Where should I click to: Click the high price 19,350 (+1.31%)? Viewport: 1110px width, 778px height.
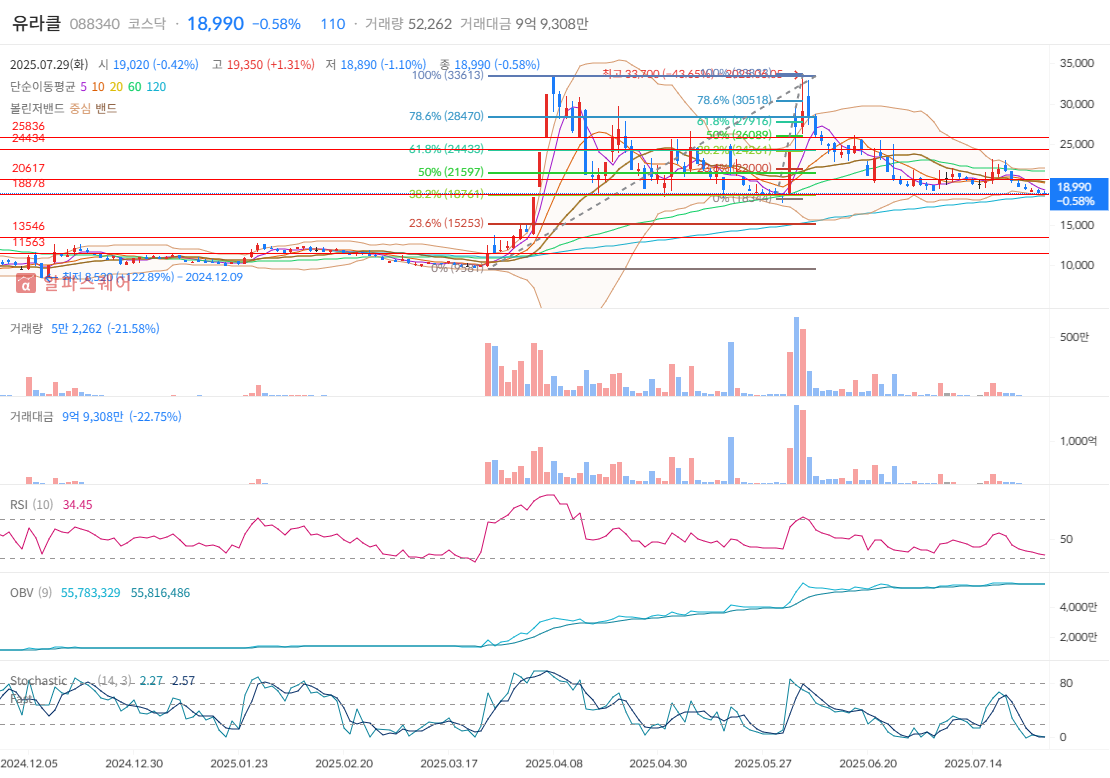pos(270,64)
